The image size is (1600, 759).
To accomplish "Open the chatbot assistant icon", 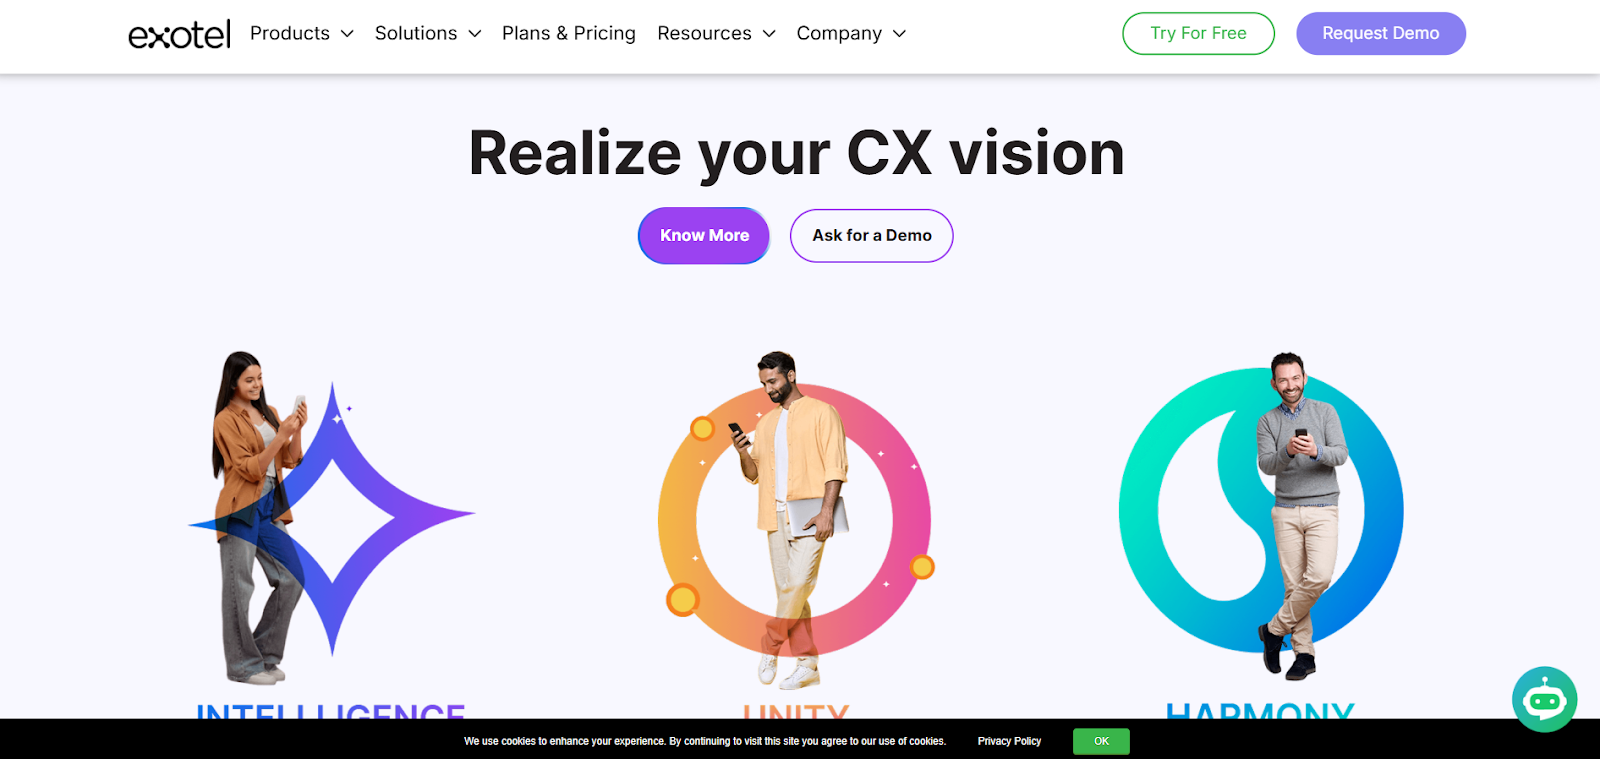I will point(1544,699).
